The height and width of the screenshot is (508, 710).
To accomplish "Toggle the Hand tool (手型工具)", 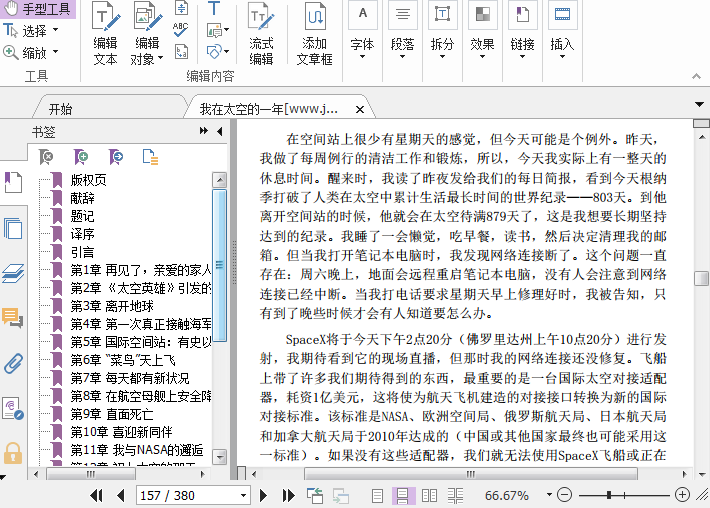I will (39, 10).
